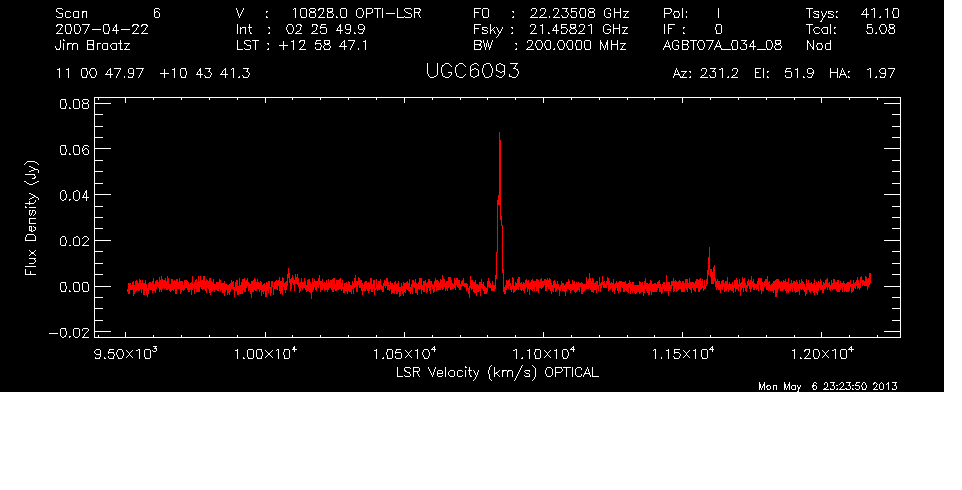
Task: Click the 1.20×10⁴ x-axis tick label
Action: 822,354
